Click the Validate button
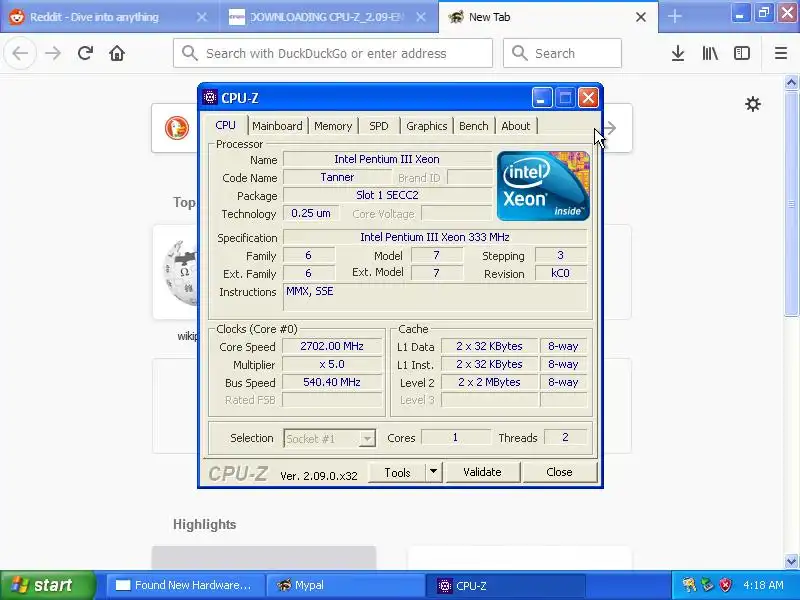The width and height of the screenshot is (800, 600). pos(482,472)
